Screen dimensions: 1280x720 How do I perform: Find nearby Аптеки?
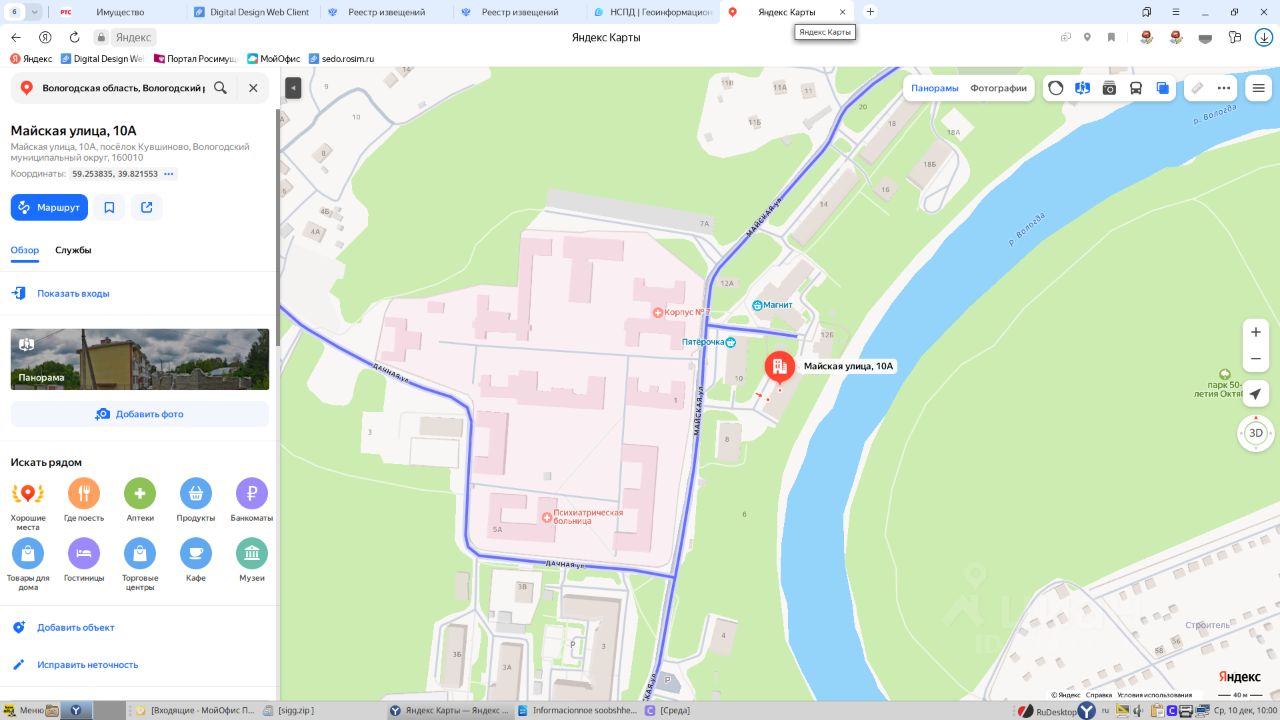click(x=140, y=501)
